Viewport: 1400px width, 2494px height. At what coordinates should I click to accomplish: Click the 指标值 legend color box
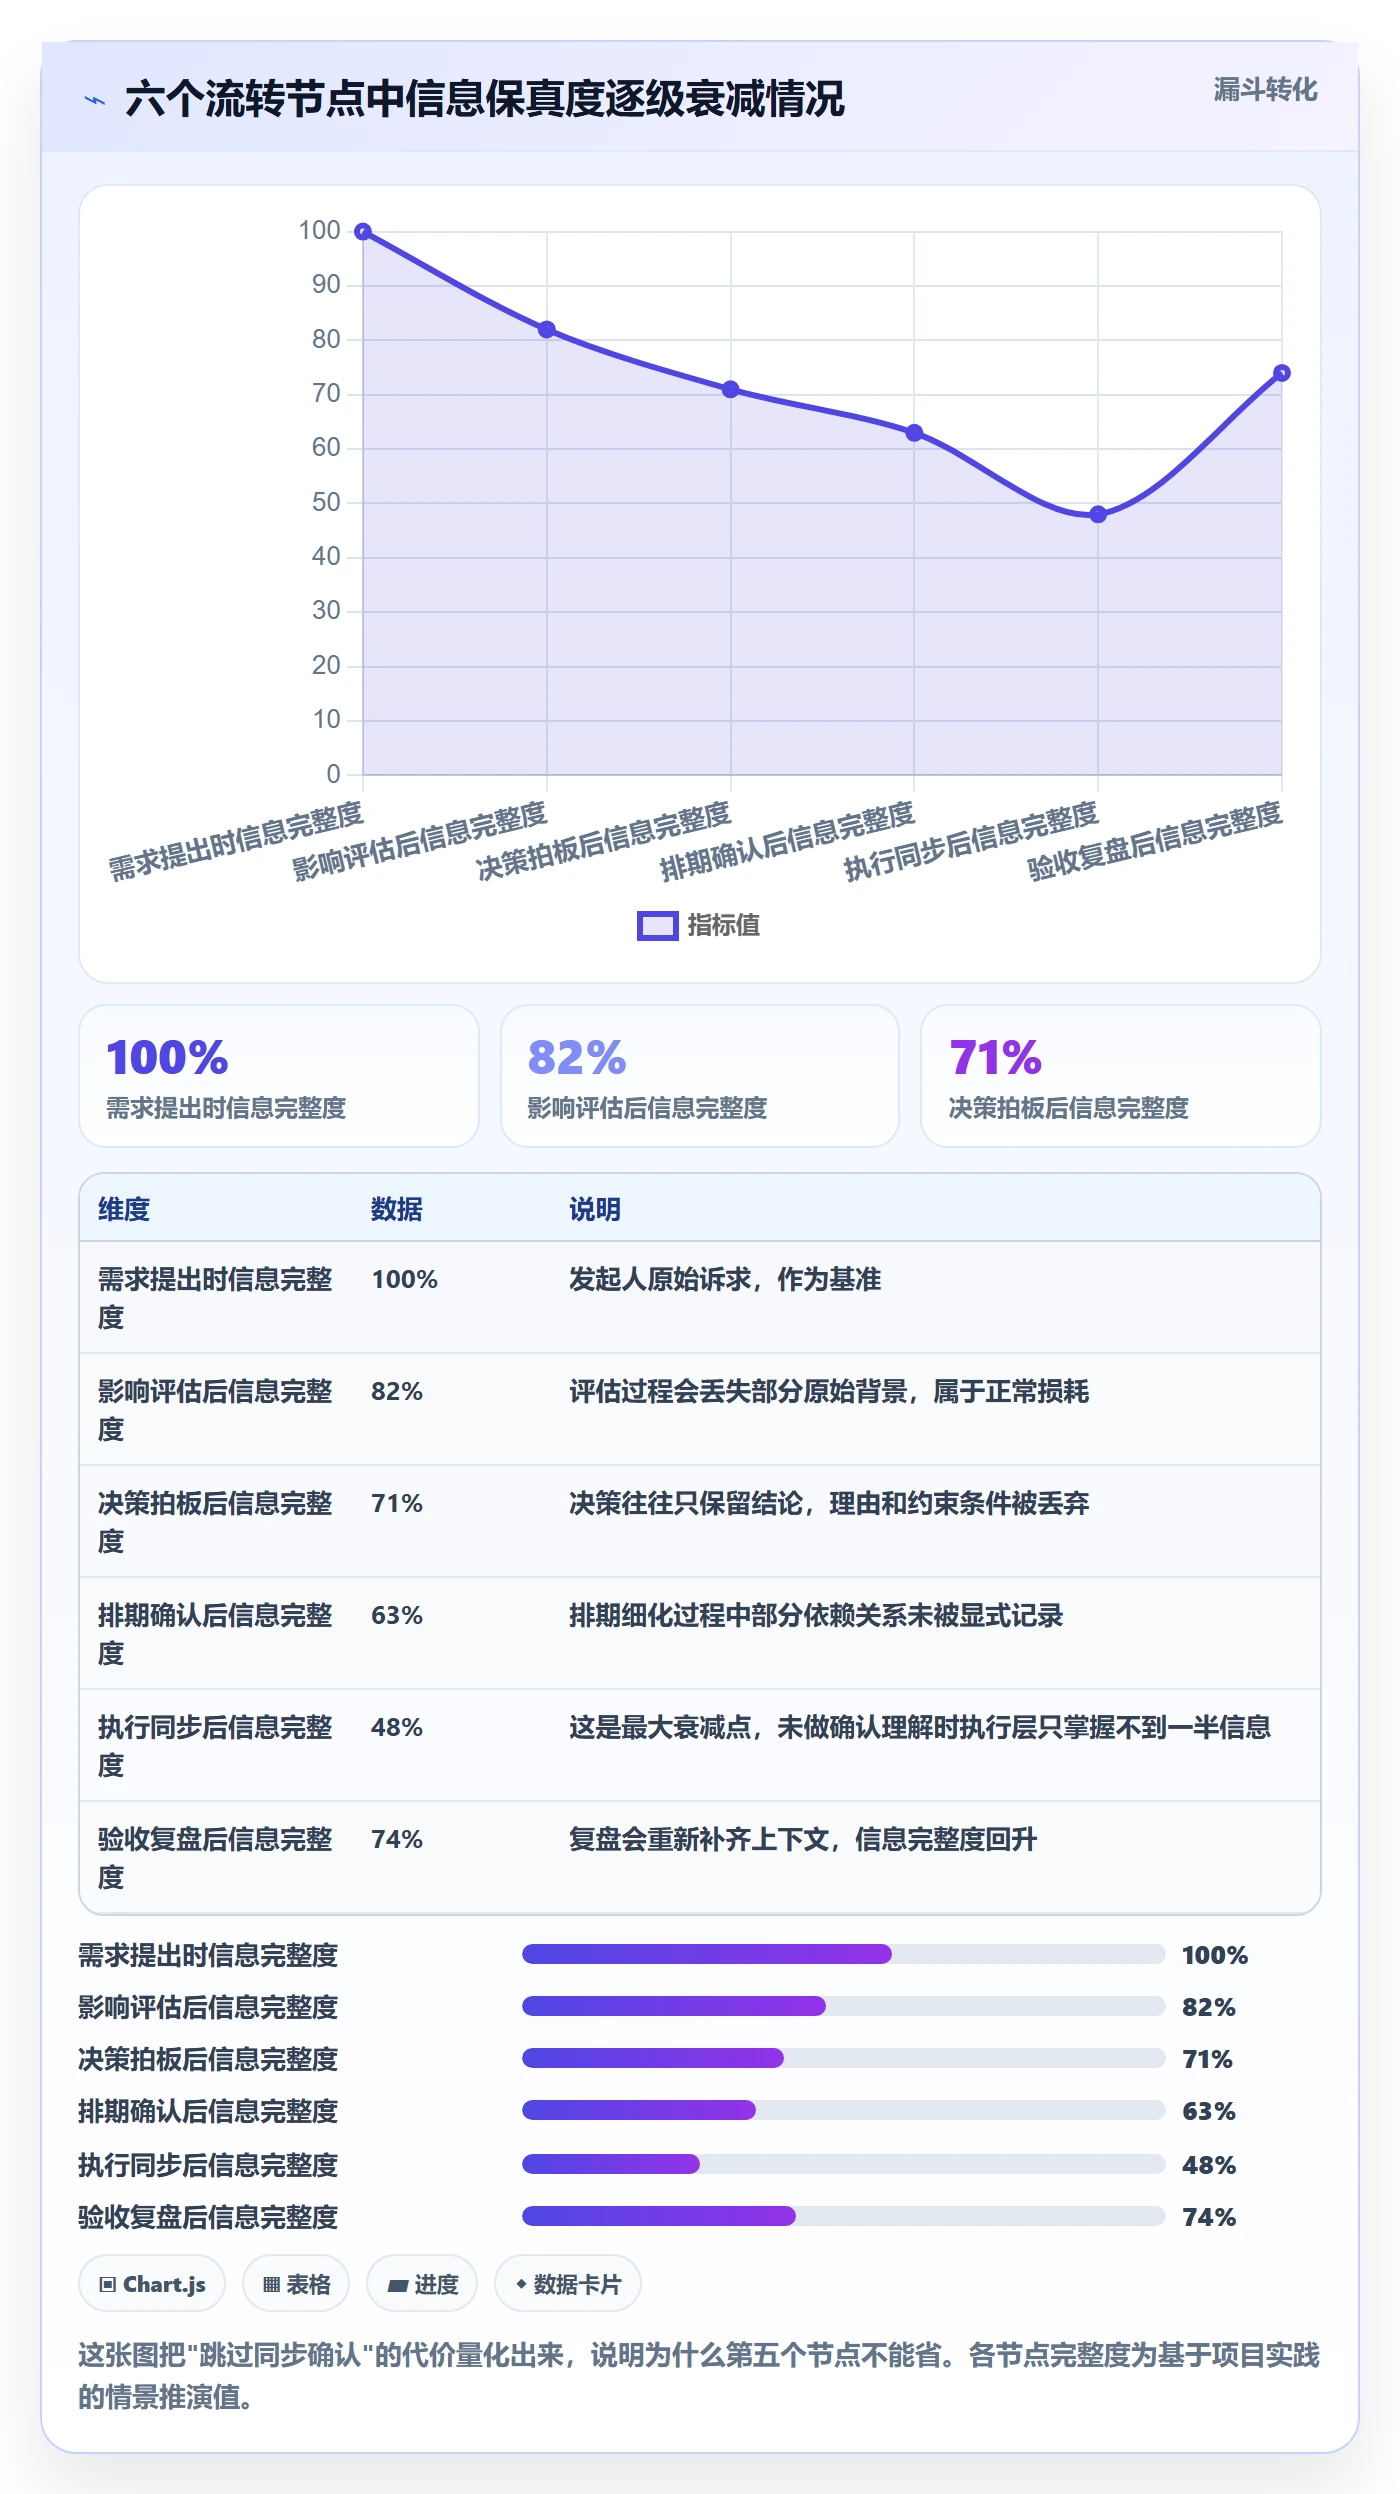tap(657, 926)
